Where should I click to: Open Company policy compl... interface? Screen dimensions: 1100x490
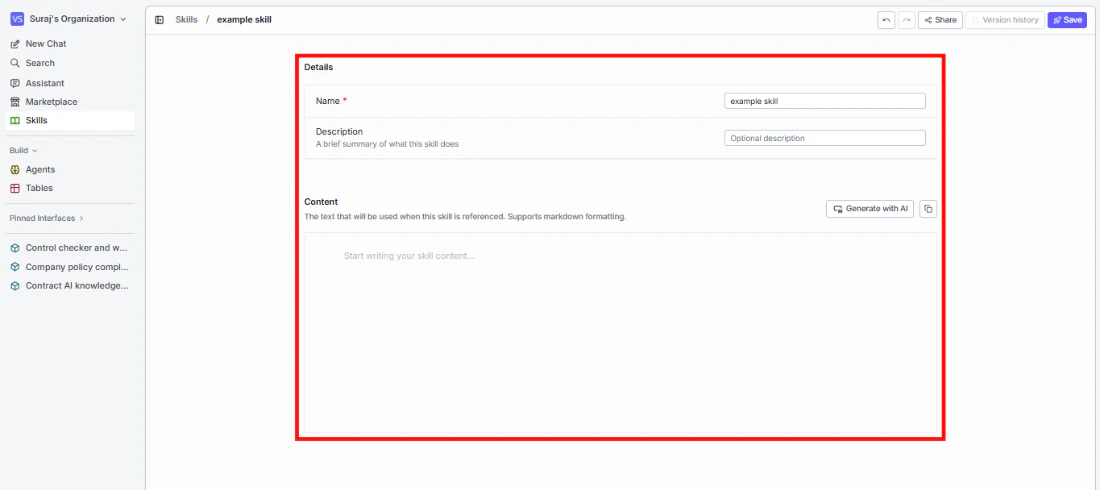click(77, 267)
